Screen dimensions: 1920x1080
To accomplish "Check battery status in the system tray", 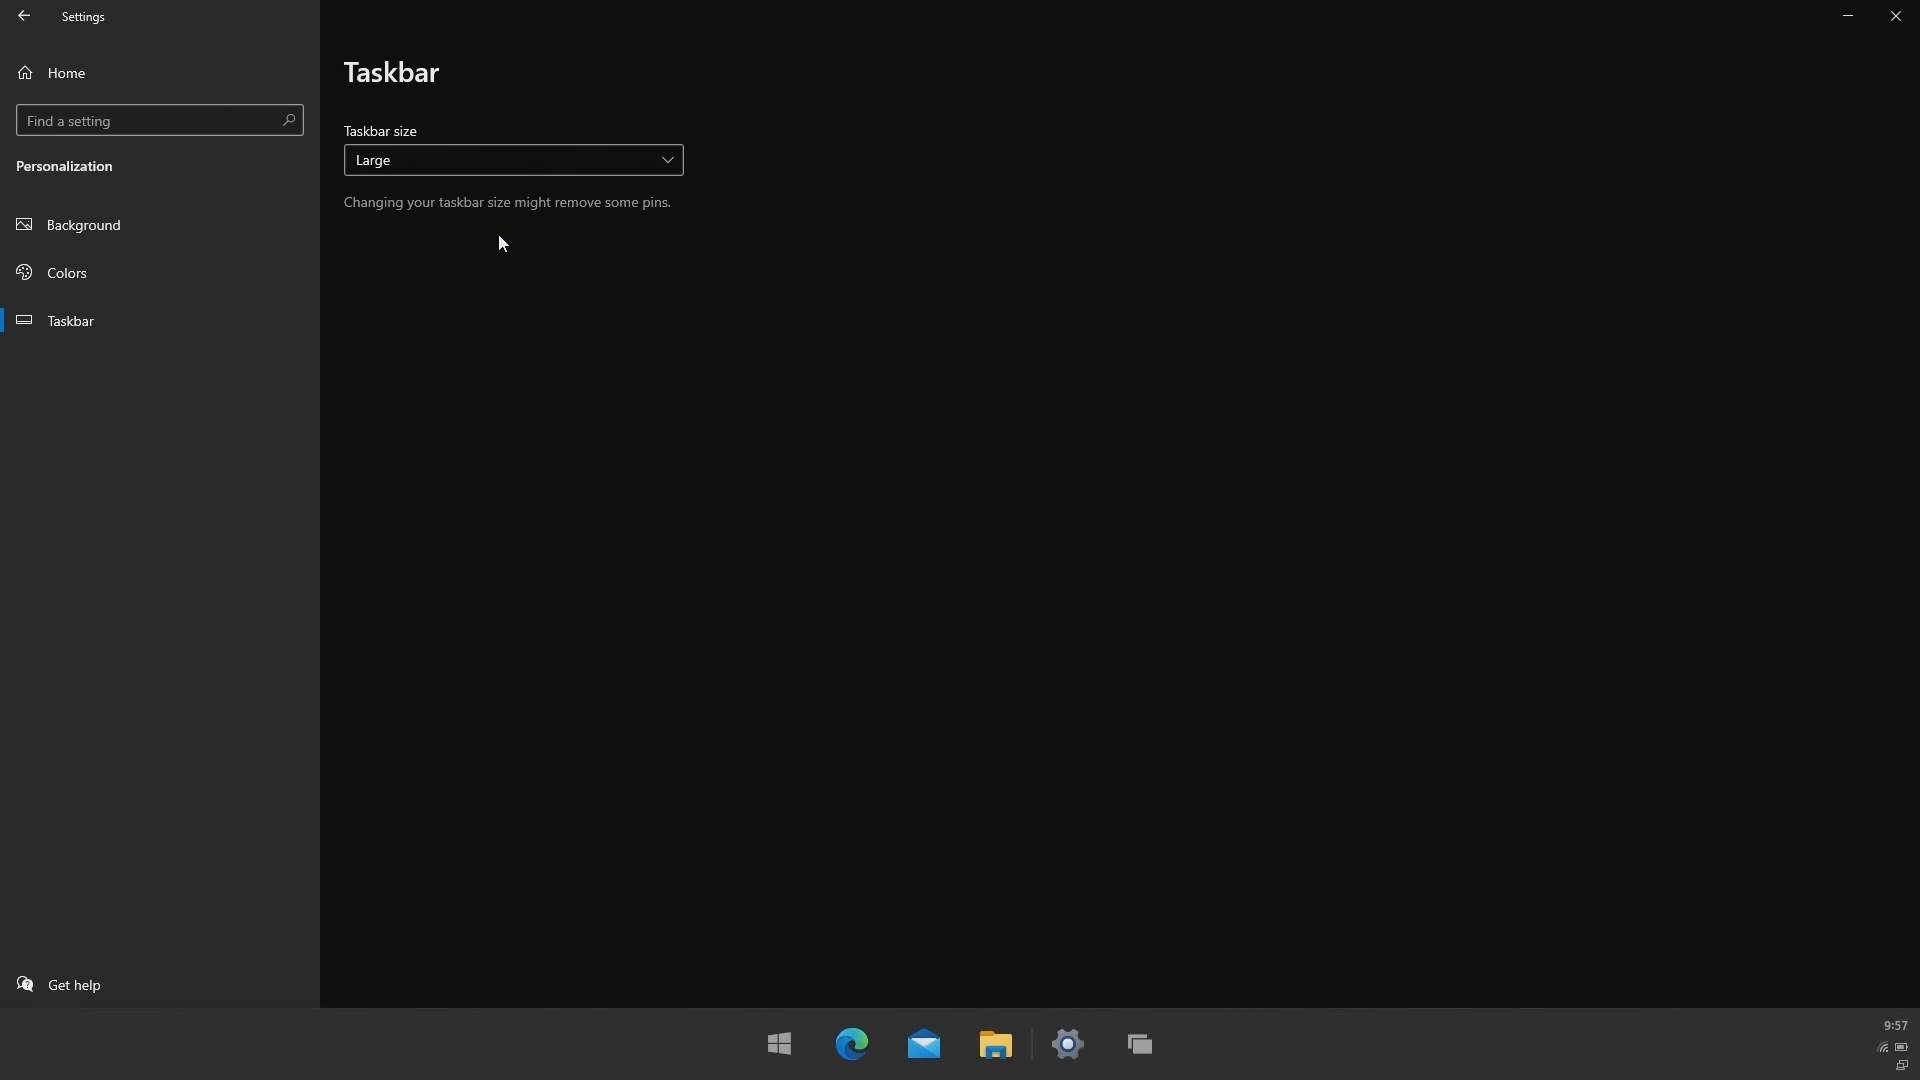I will click(1904, 1047).
